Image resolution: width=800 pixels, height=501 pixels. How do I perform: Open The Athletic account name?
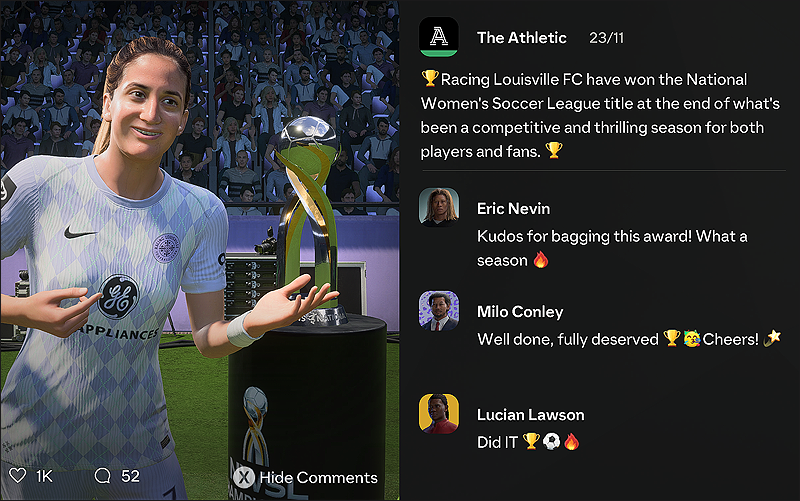521,38
